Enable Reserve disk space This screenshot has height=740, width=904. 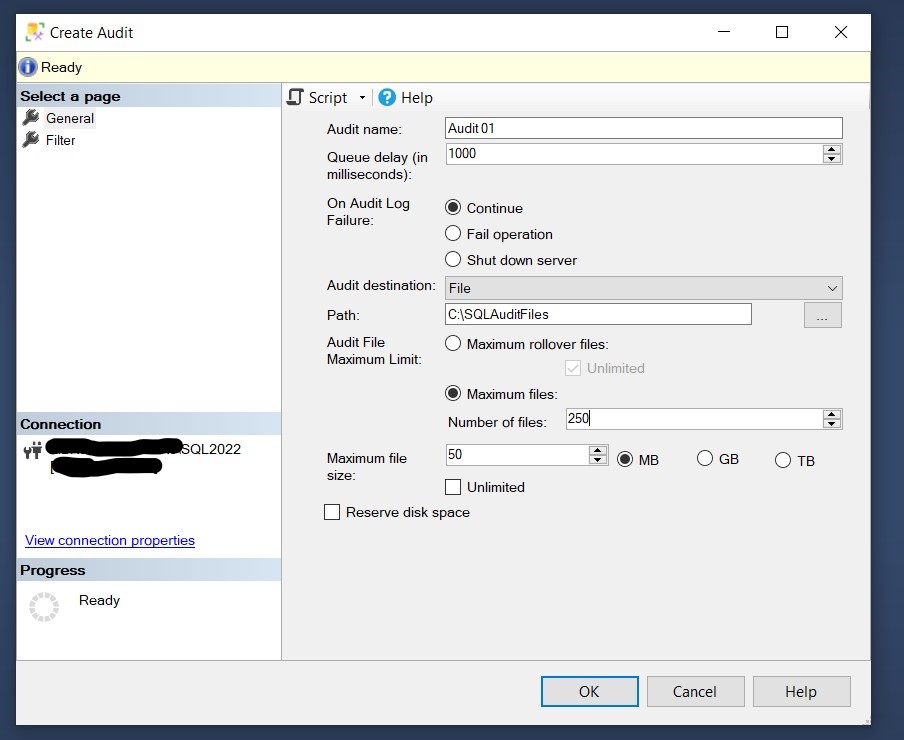[332, 512]
